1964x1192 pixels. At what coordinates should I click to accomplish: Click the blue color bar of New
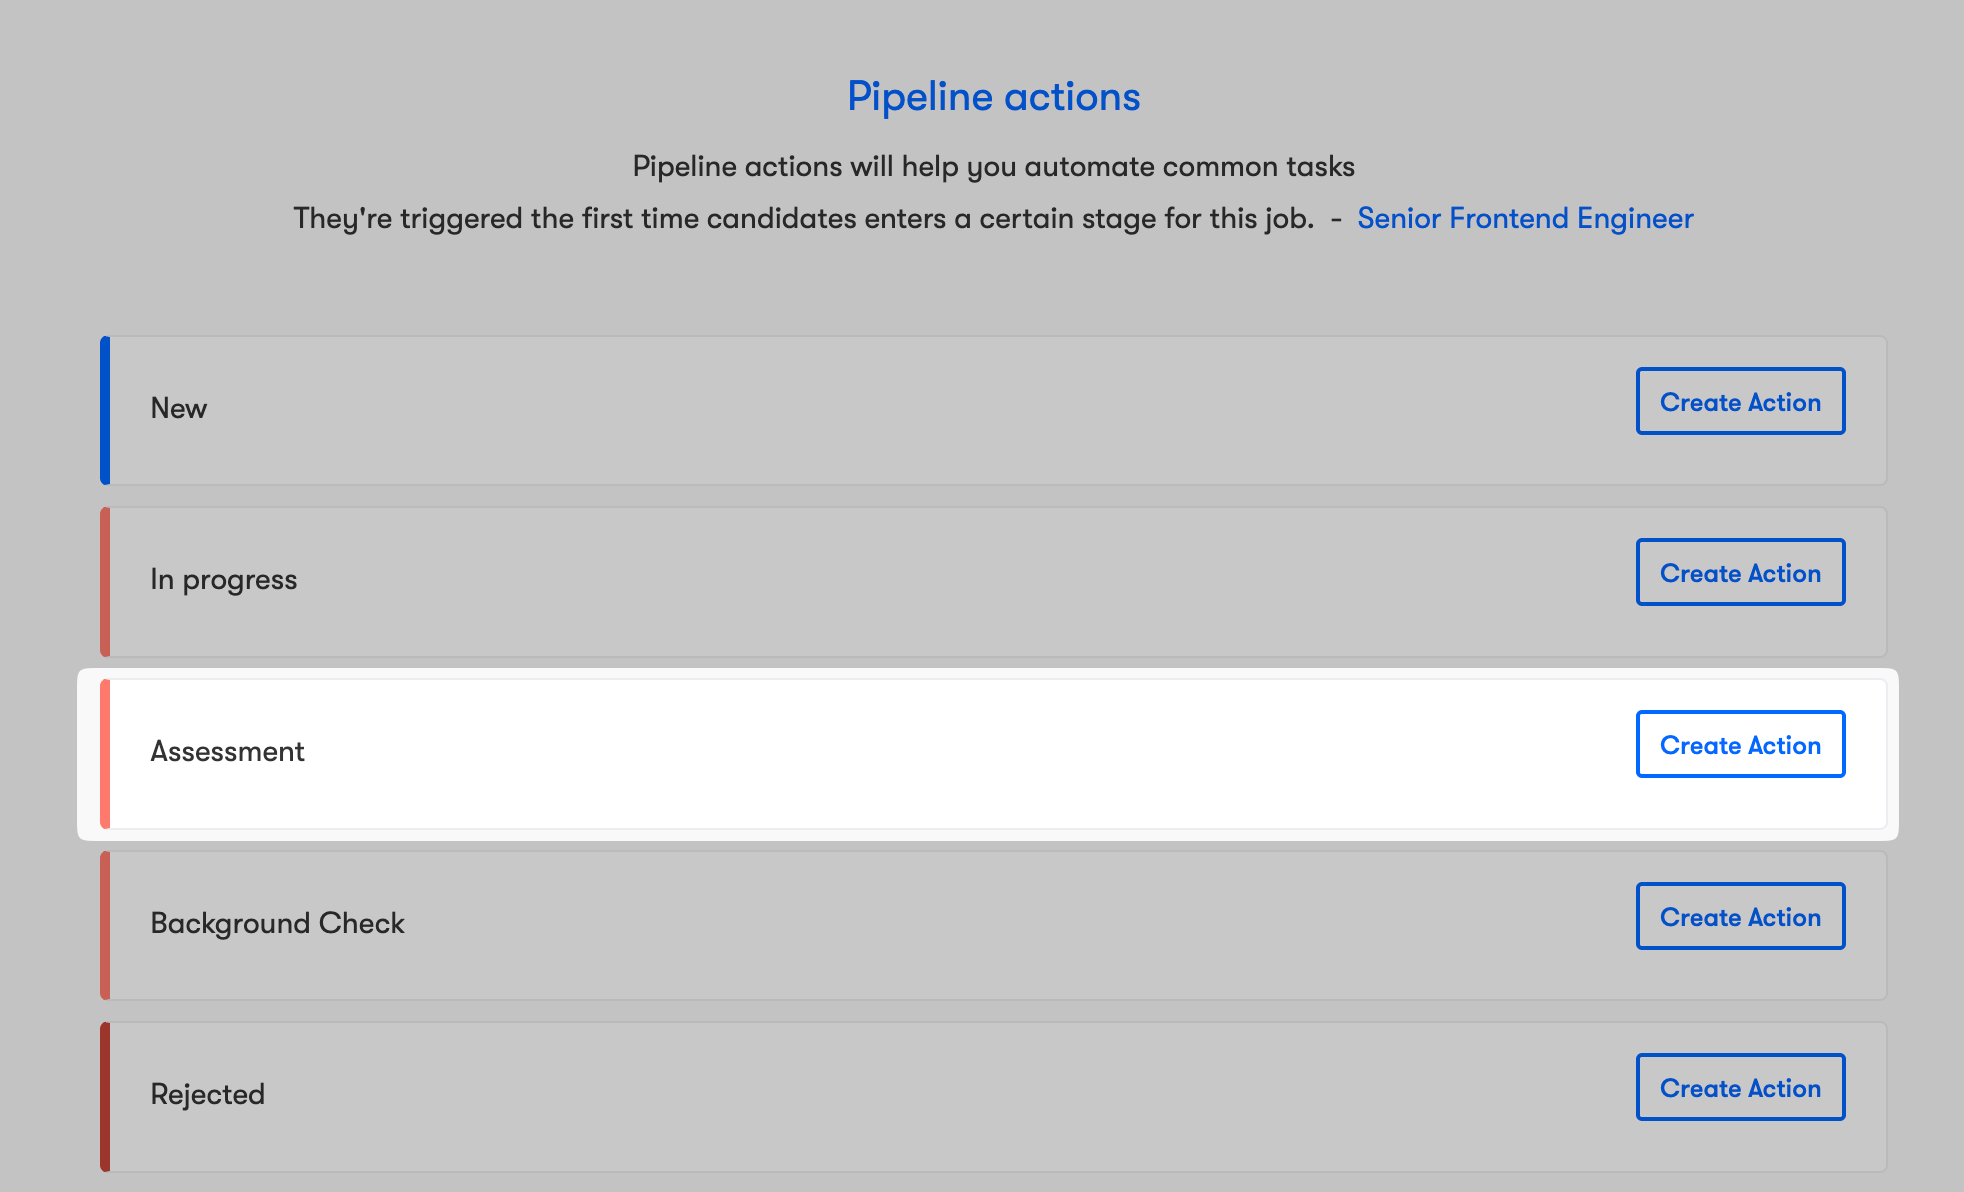pos(105,410)
